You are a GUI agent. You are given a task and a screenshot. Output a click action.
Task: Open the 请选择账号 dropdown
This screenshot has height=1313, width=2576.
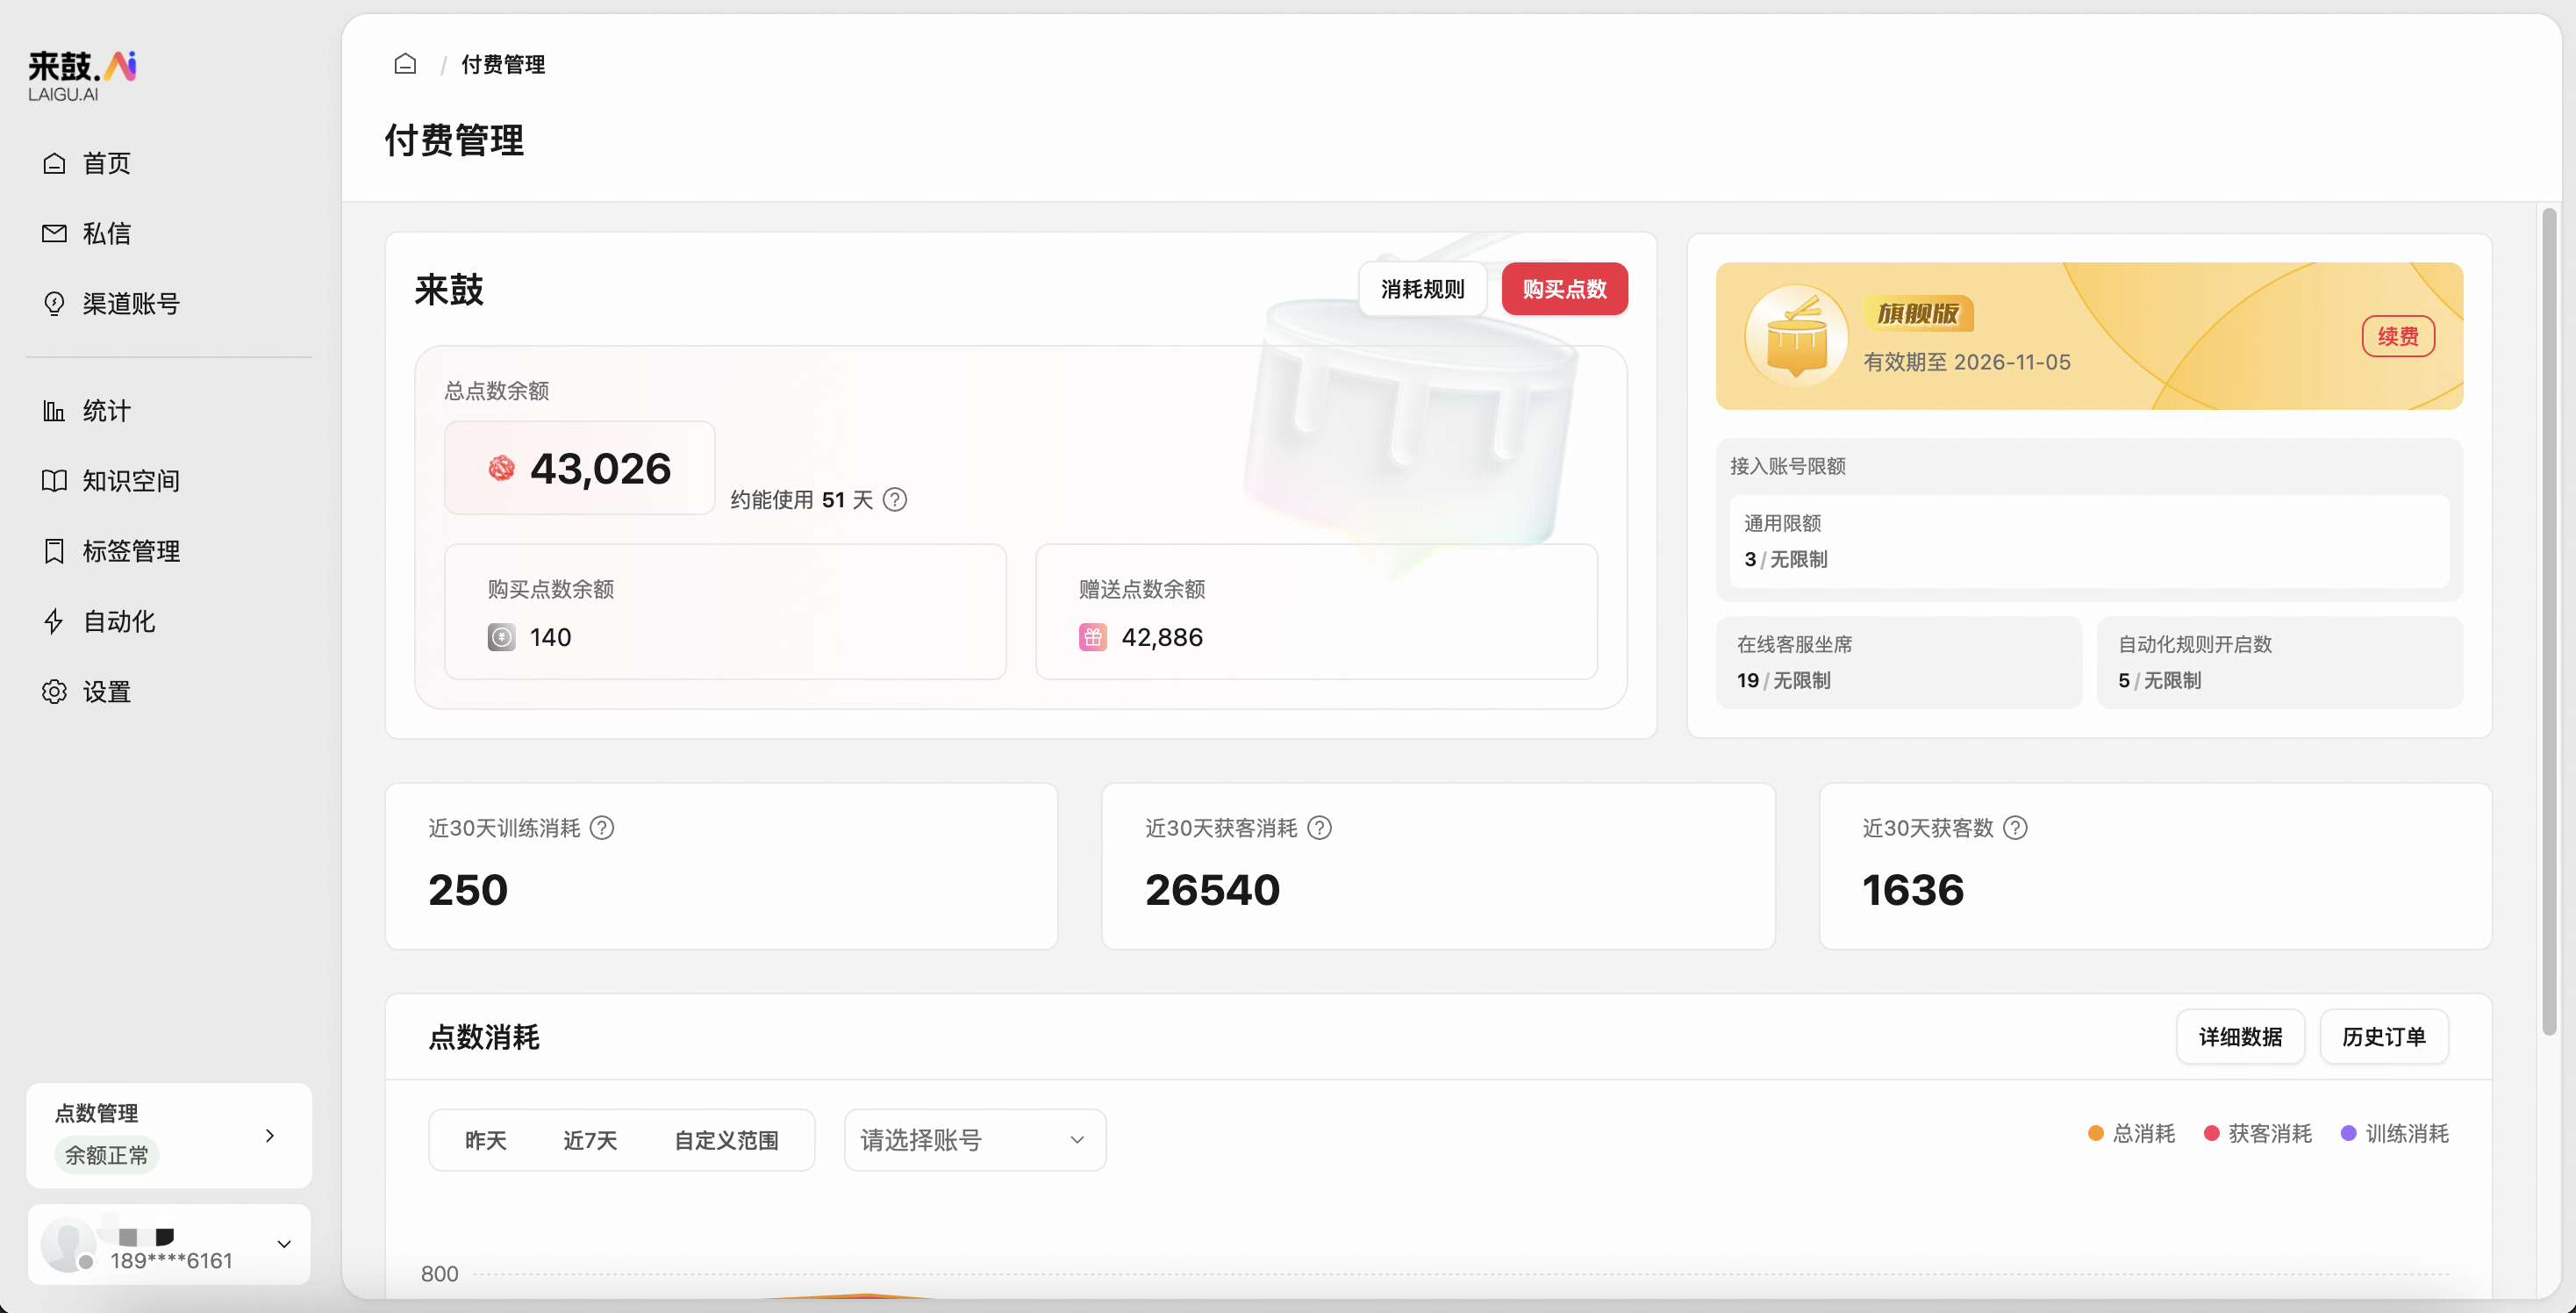tap(973, 1139)
